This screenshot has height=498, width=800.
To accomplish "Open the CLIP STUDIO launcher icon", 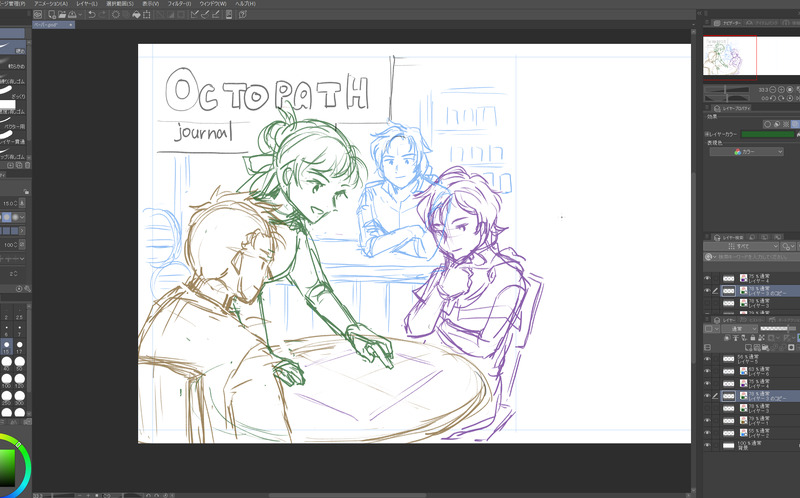I will click(x=37, y=15).
